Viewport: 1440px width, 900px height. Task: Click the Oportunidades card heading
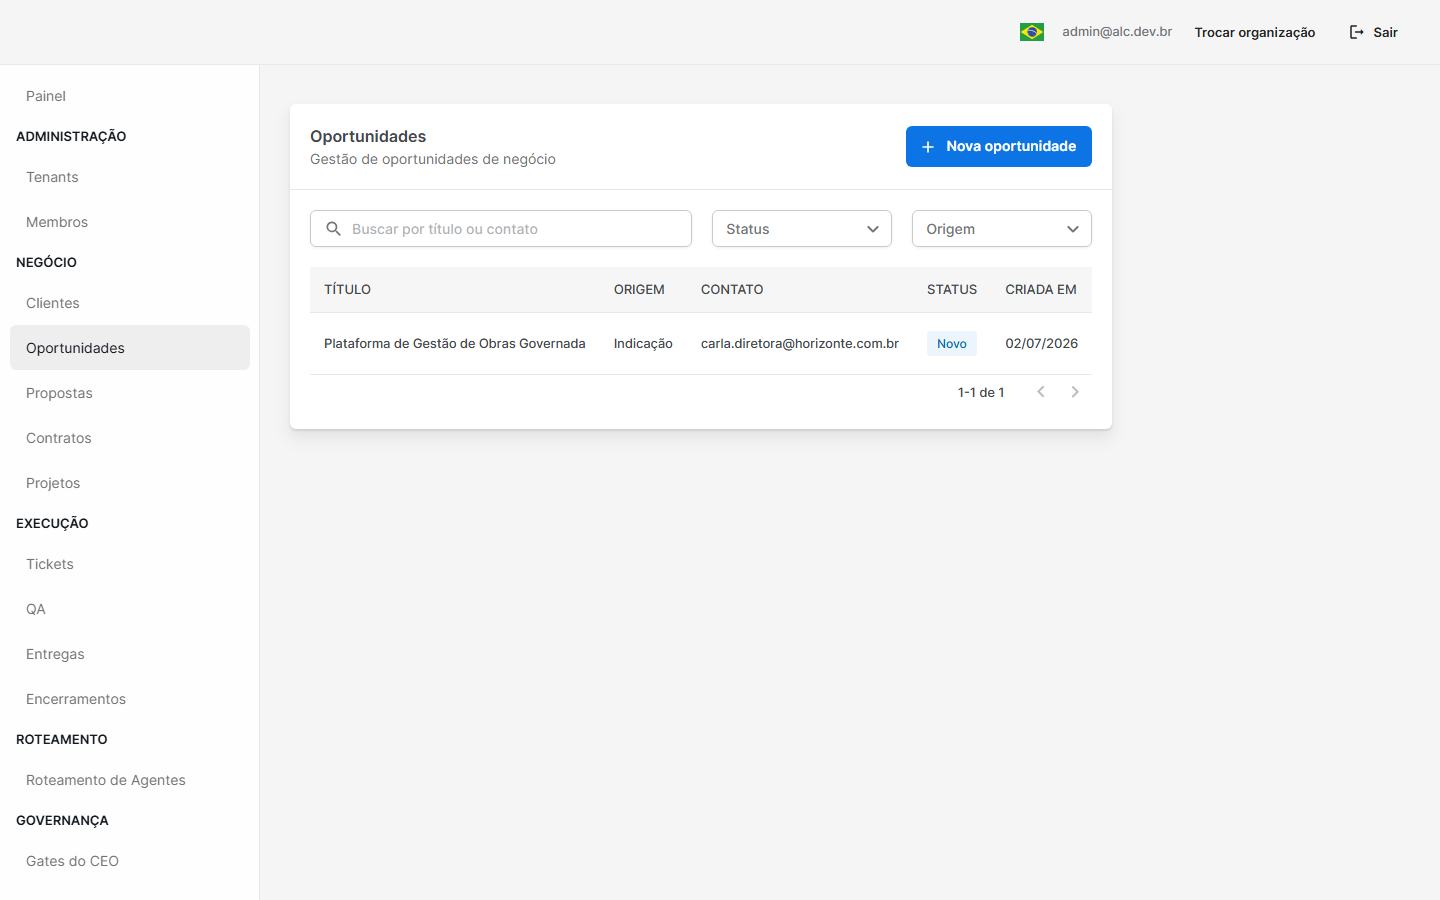pos(368,136)
